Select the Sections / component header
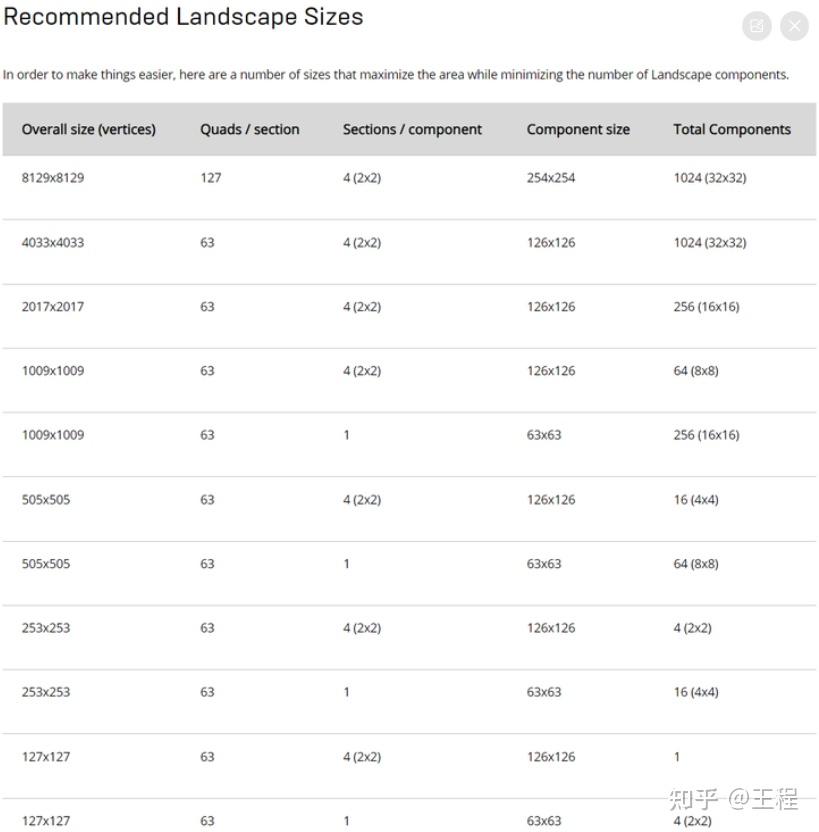 [412, 129]
